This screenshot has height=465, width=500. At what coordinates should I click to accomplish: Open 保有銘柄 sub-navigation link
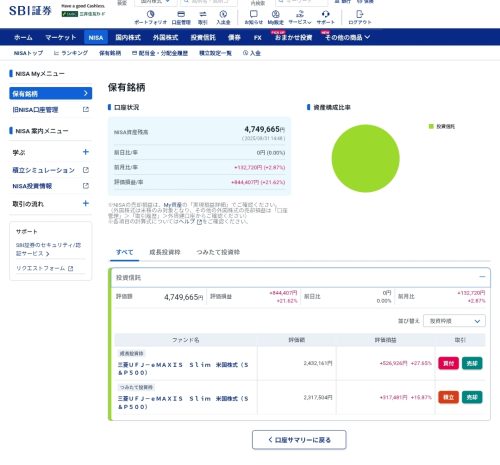[x=110, y=53]
